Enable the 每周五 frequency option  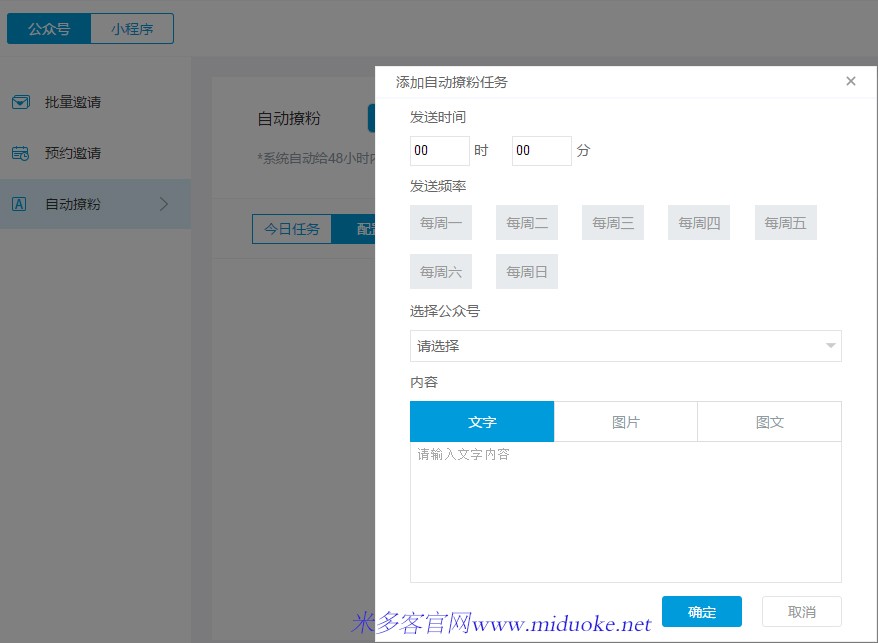785,223
